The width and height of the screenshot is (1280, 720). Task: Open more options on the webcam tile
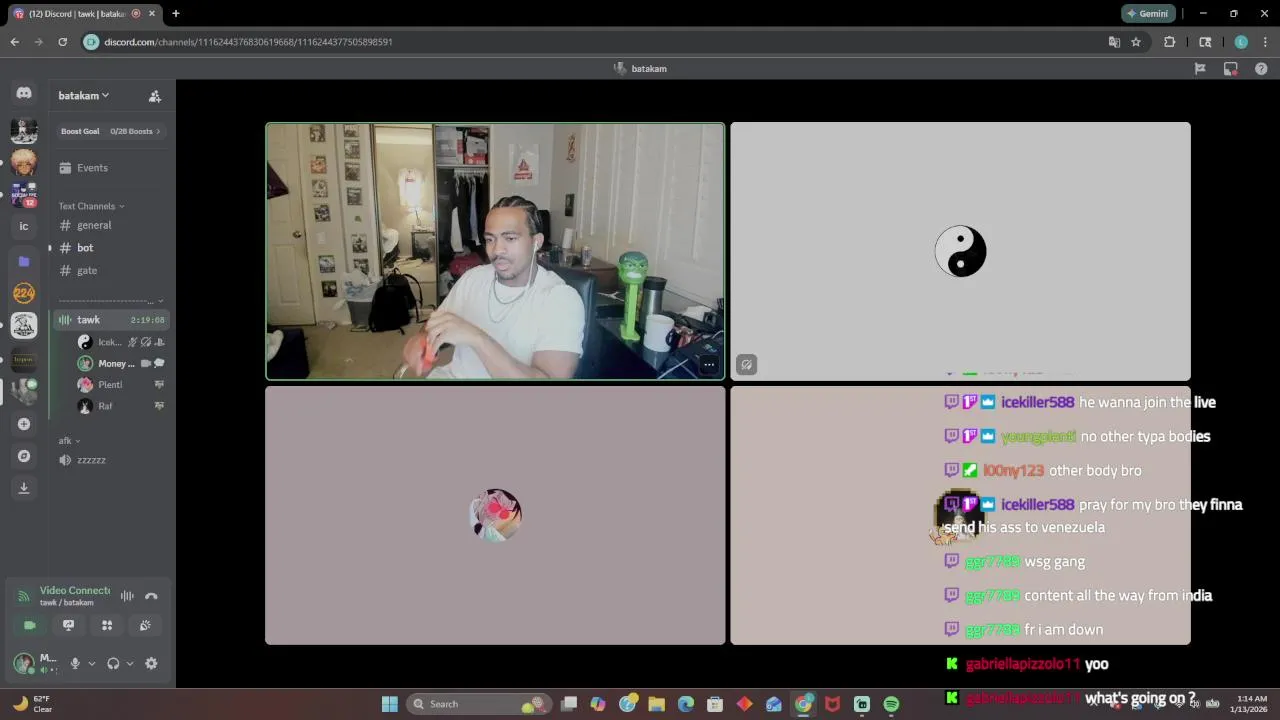(x=709, y=365)
